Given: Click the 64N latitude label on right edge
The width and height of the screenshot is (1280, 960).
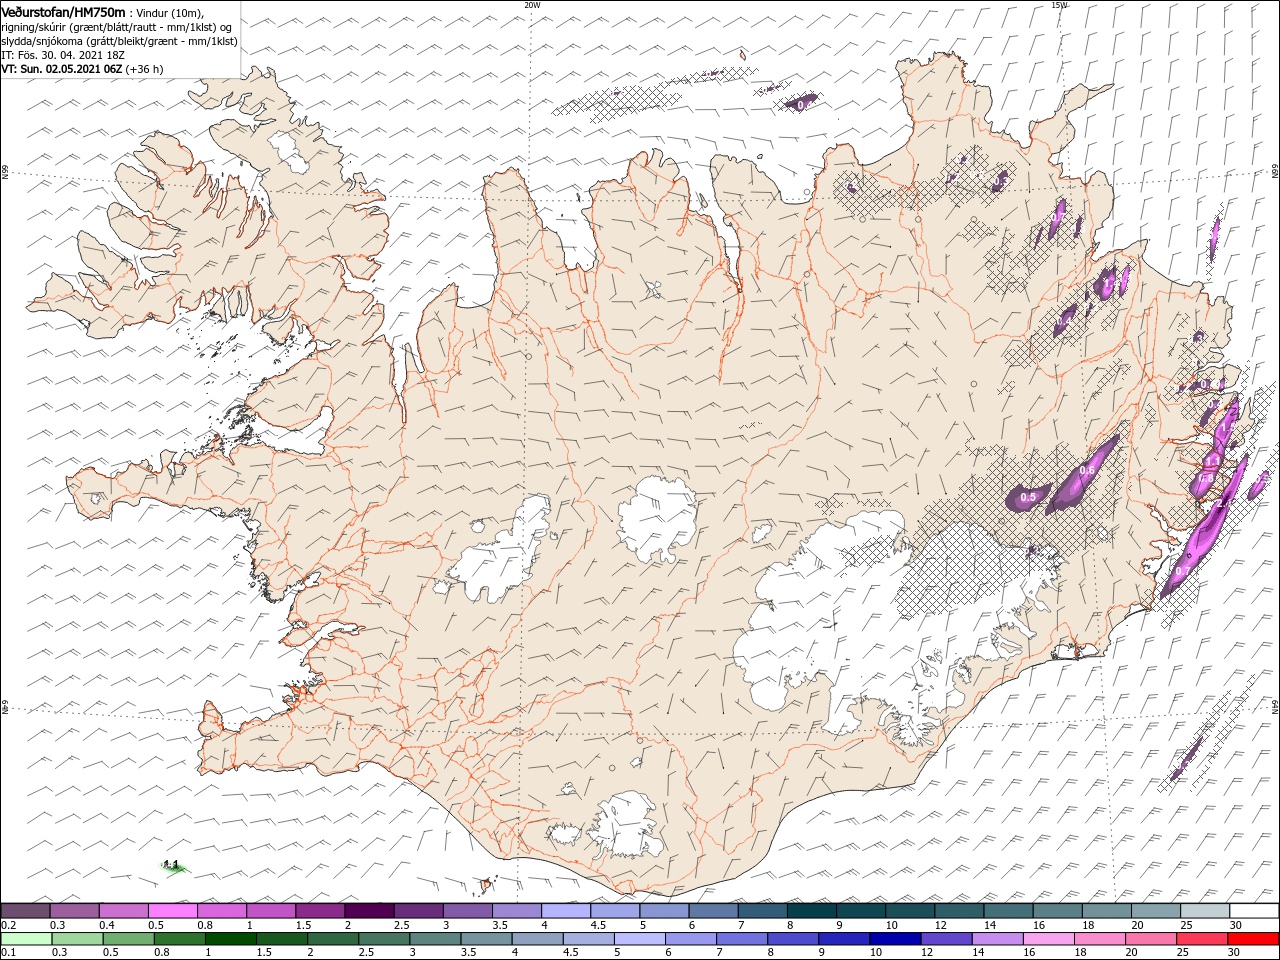Looking at the screenshot, I should (1275, 706).
